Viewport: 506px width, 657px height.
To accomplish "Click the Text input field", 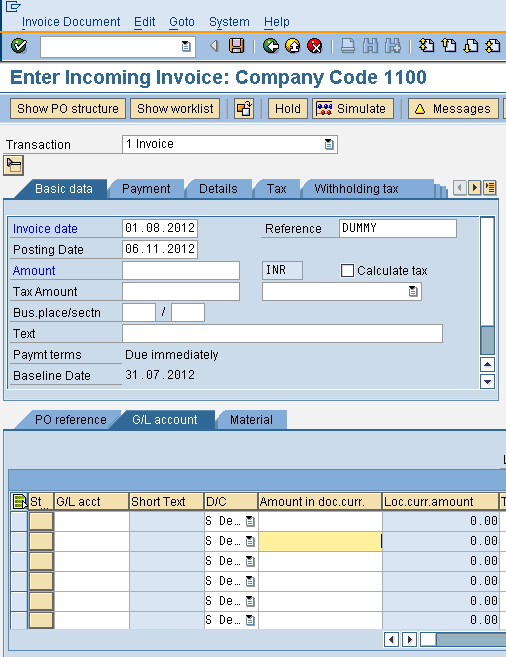I will coord(282,334).
